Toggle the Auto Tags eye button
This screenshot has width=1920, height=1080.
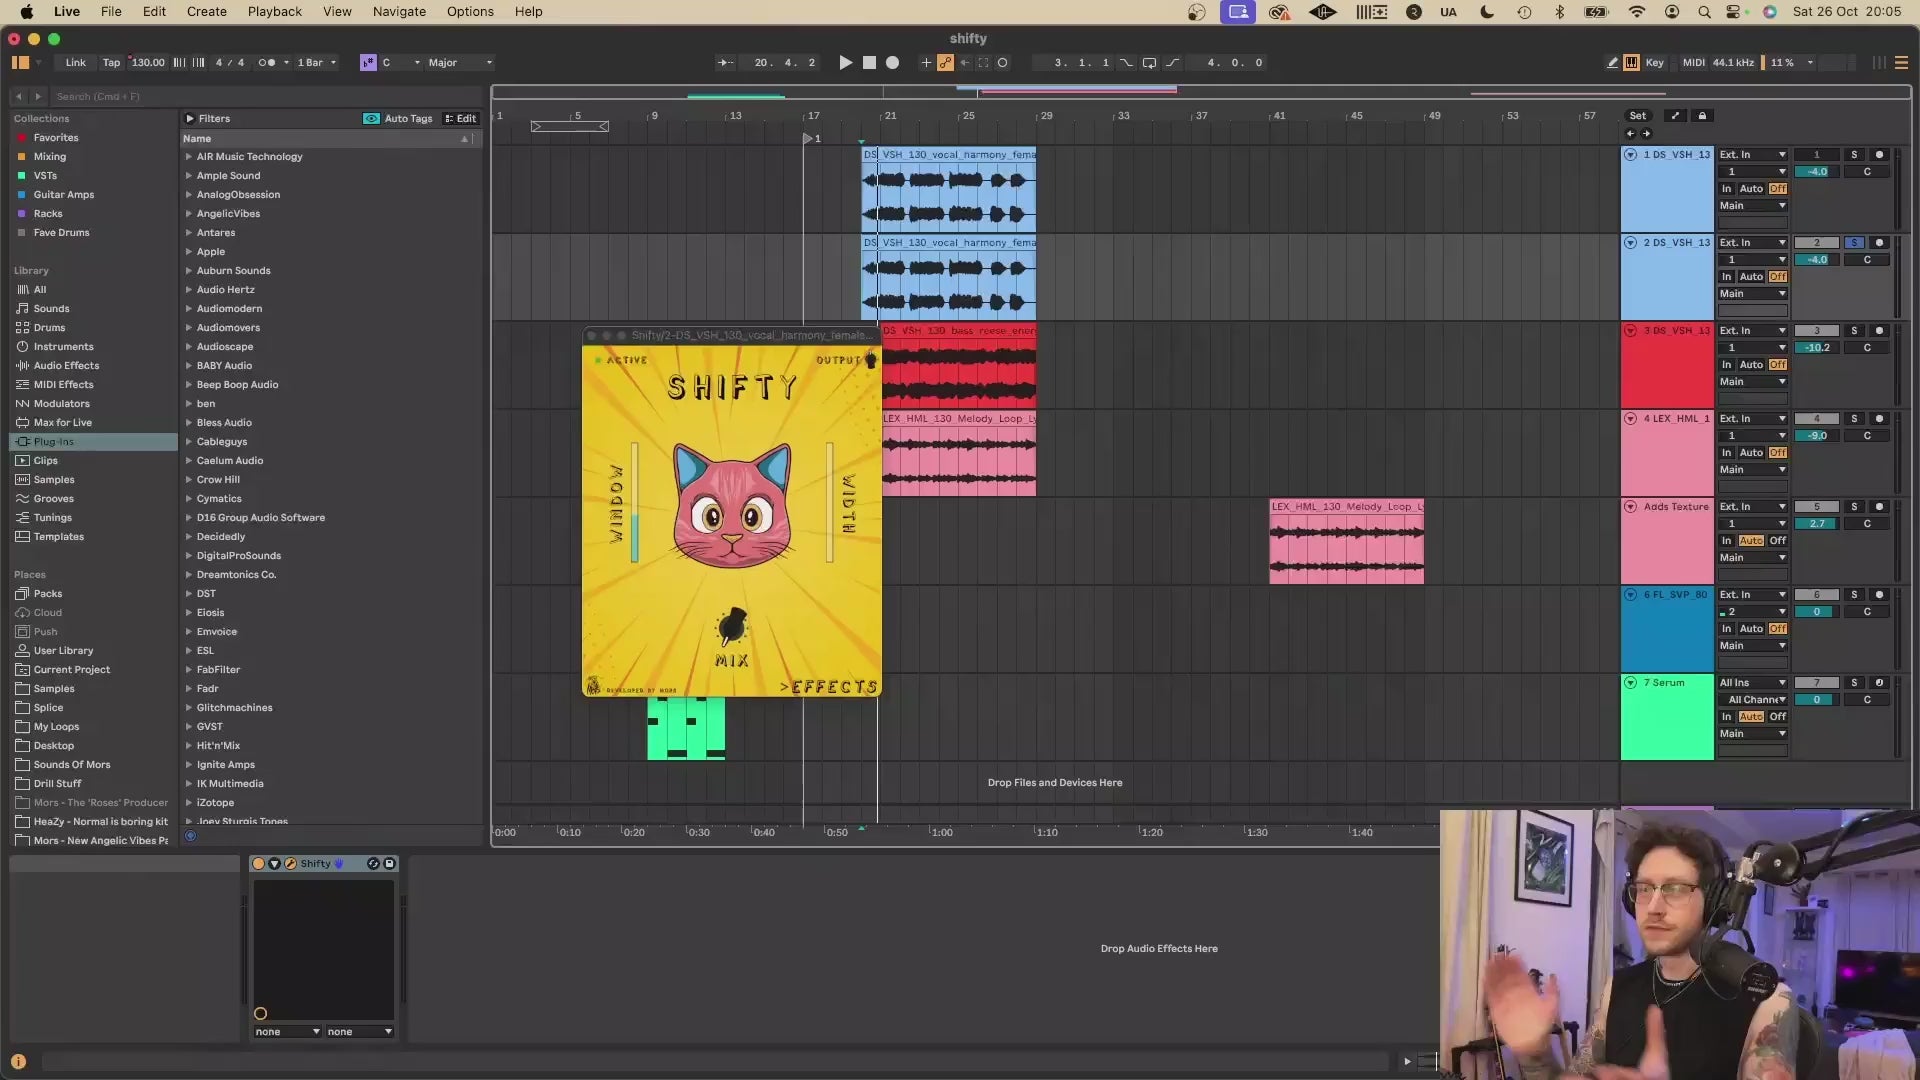click(x=371, y=118)
